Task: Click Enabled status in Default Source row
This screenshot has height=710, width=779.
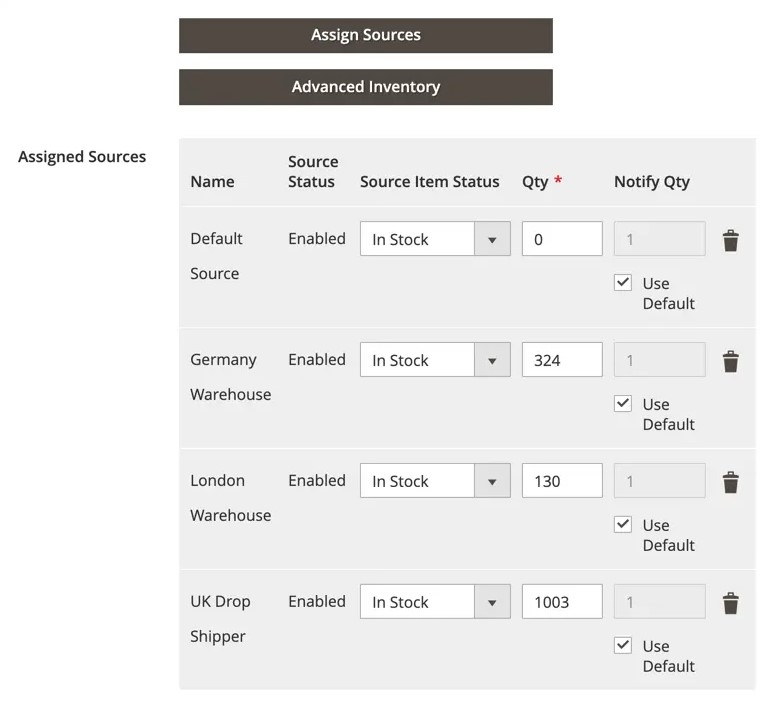Action: click(x=317, y=239)
